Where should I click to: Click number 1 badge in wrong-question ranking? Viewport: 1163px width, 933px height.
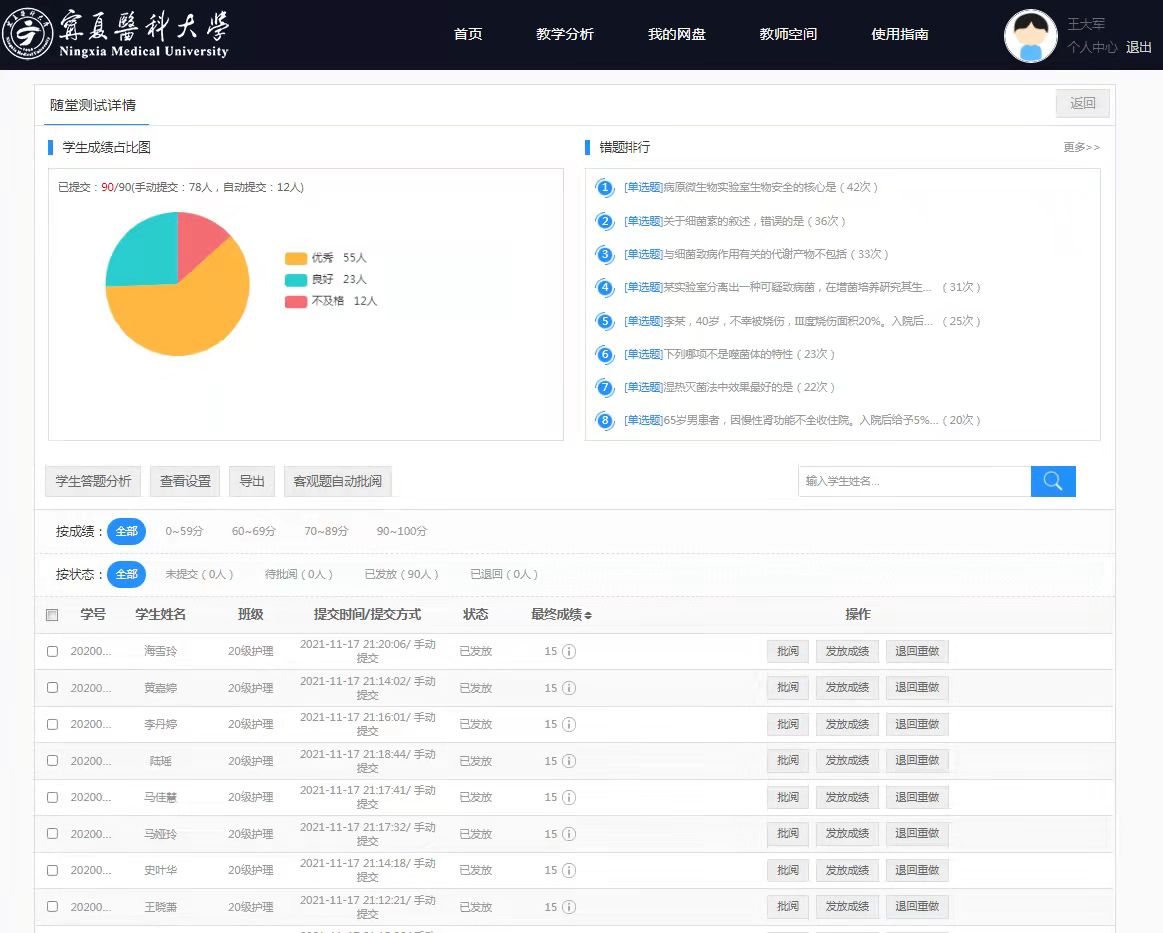pyautogui.click(x=604, y=187)
